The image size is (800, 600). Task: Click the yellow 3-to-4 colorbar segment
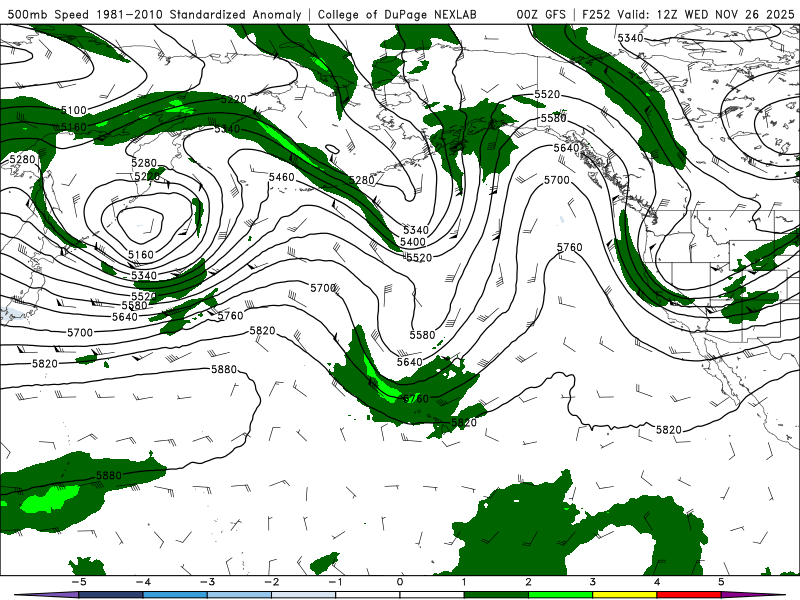pos(624,595)
